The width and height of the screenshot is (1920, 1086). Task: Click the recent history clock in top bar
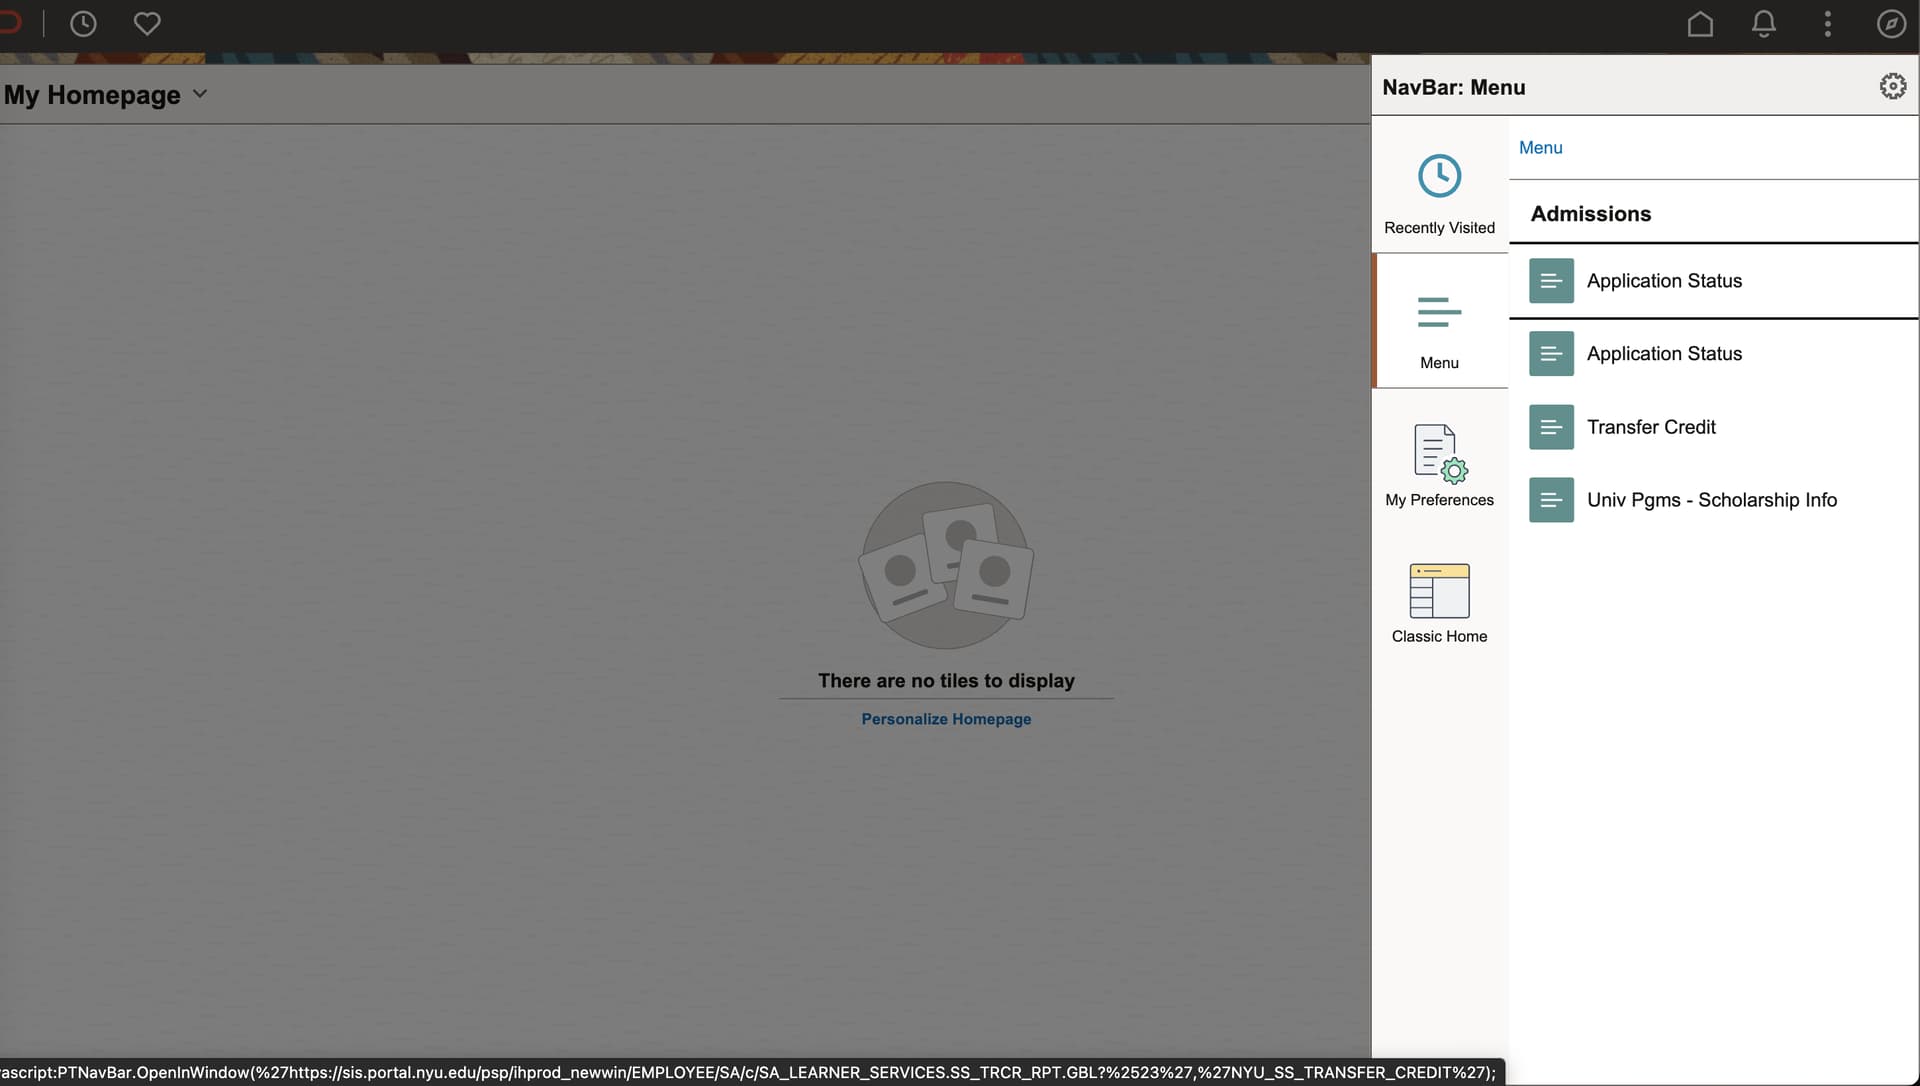pyautogui.click(x=83, y=24)
